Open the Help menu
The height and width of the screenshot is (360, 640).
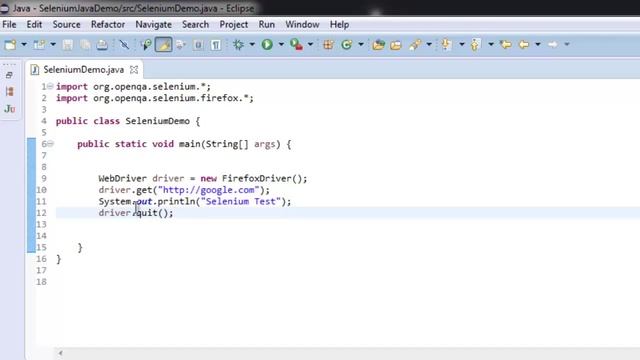click(x=339, y=24)
